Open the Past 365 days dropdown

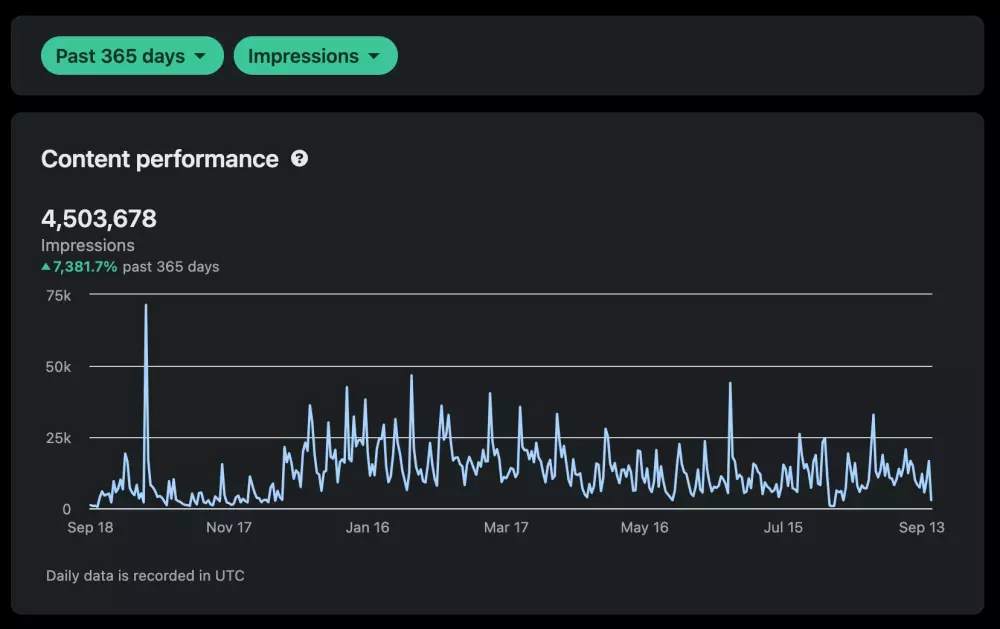pos(131,56)
